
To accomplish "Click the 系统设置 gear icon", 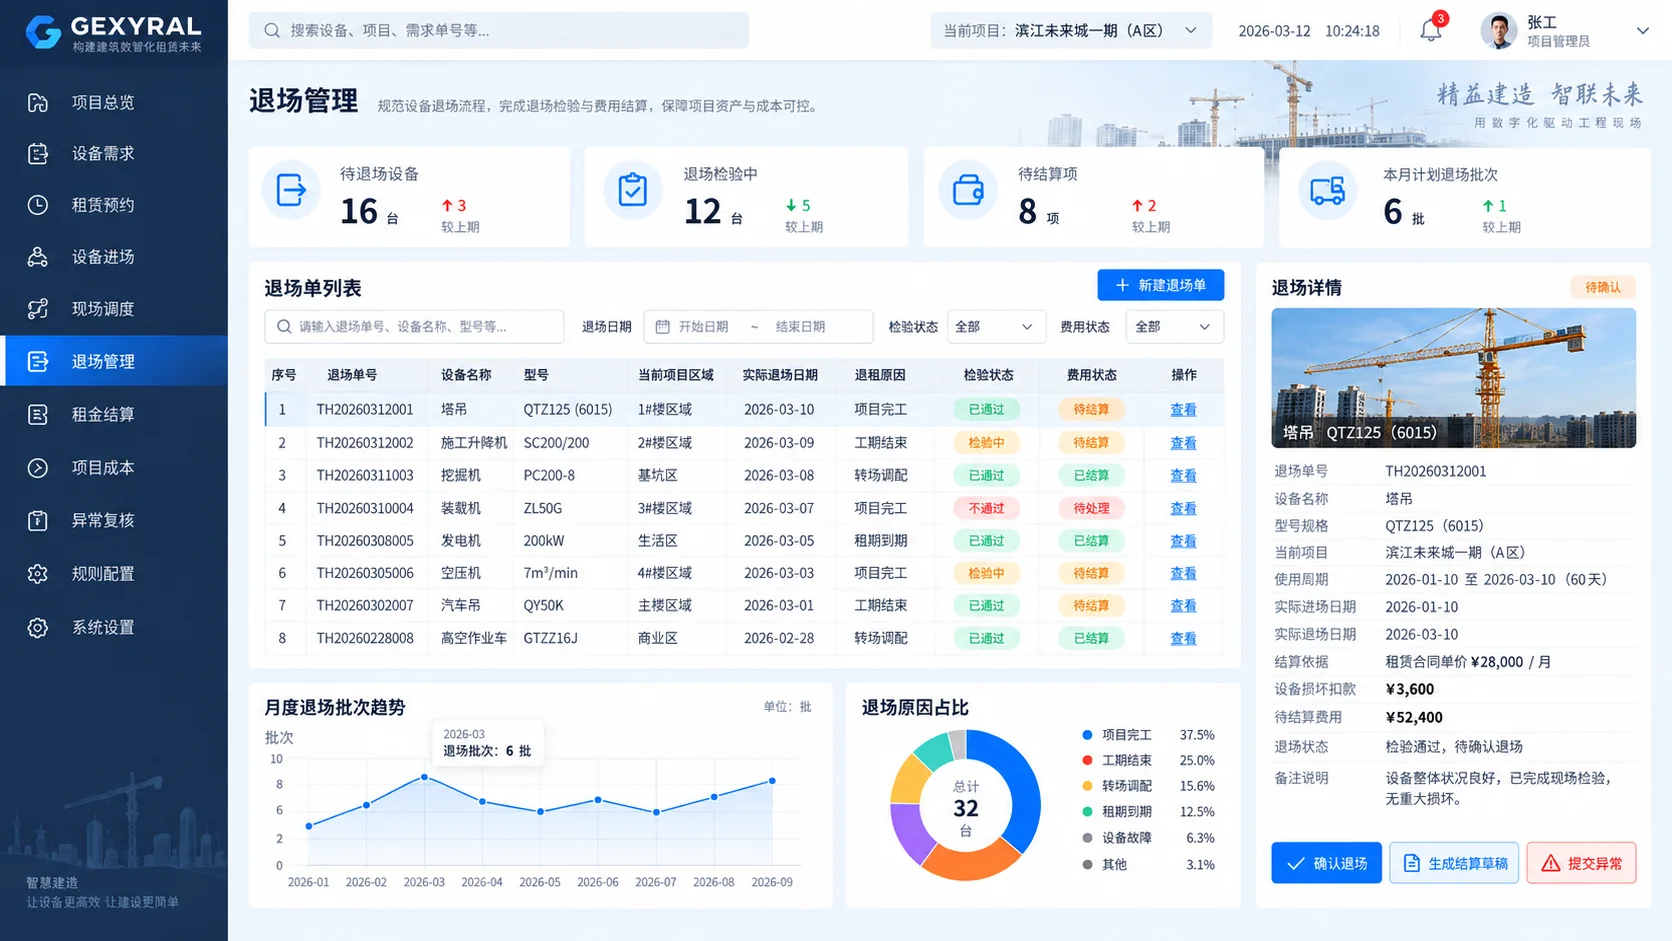I will [x=38, y=628].
